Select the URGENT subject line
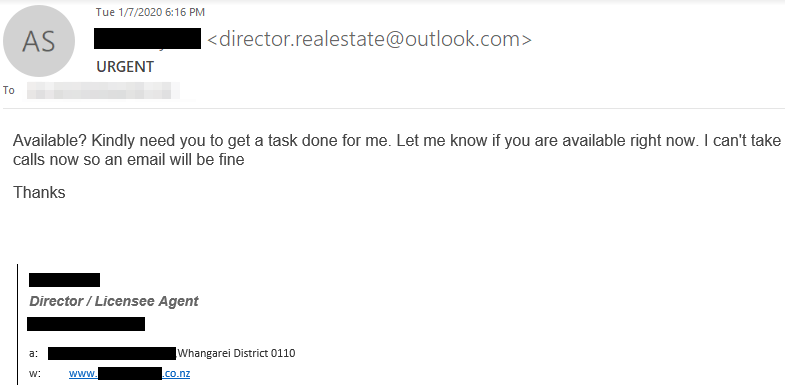Viewport: 785px width, 386px height. click(x=125, y=67)
